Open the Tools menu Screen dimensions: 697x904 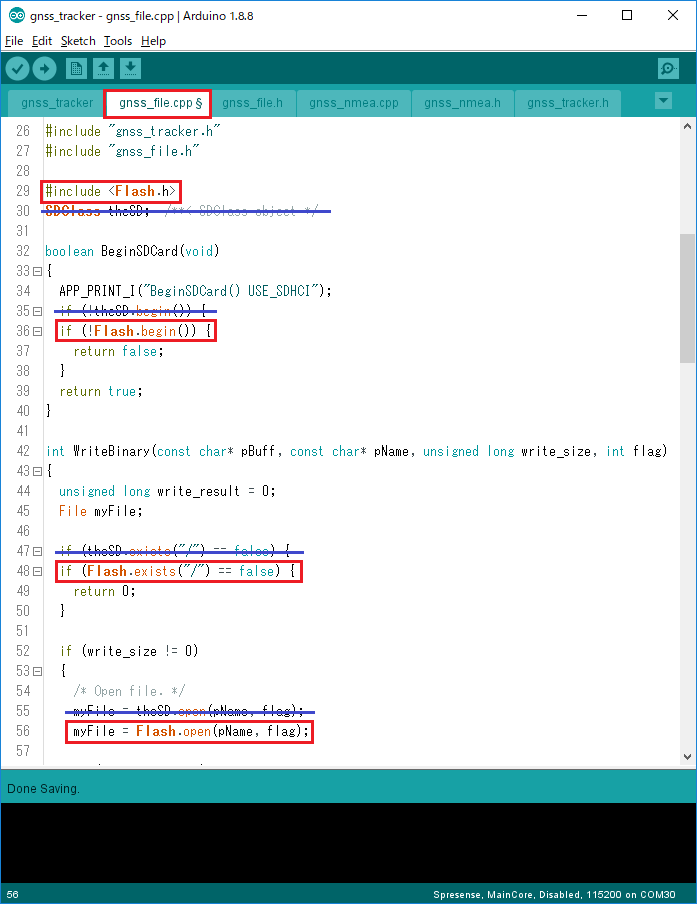point(117,41)
